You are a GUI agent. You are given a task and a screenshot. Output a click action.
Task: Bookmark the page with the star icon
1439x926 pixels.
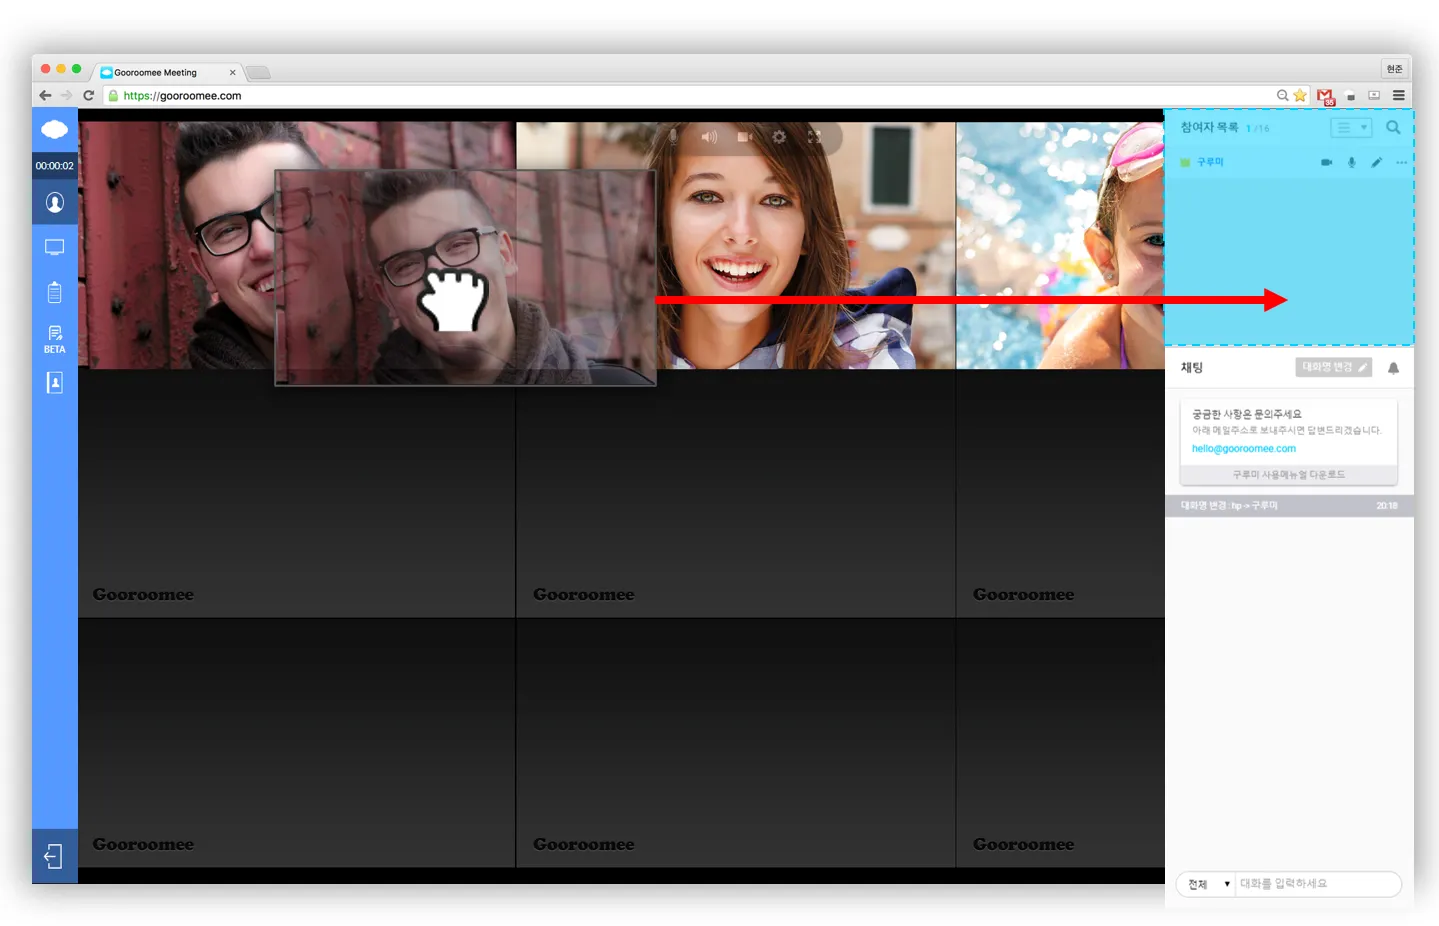click(x=1300, y=96)
